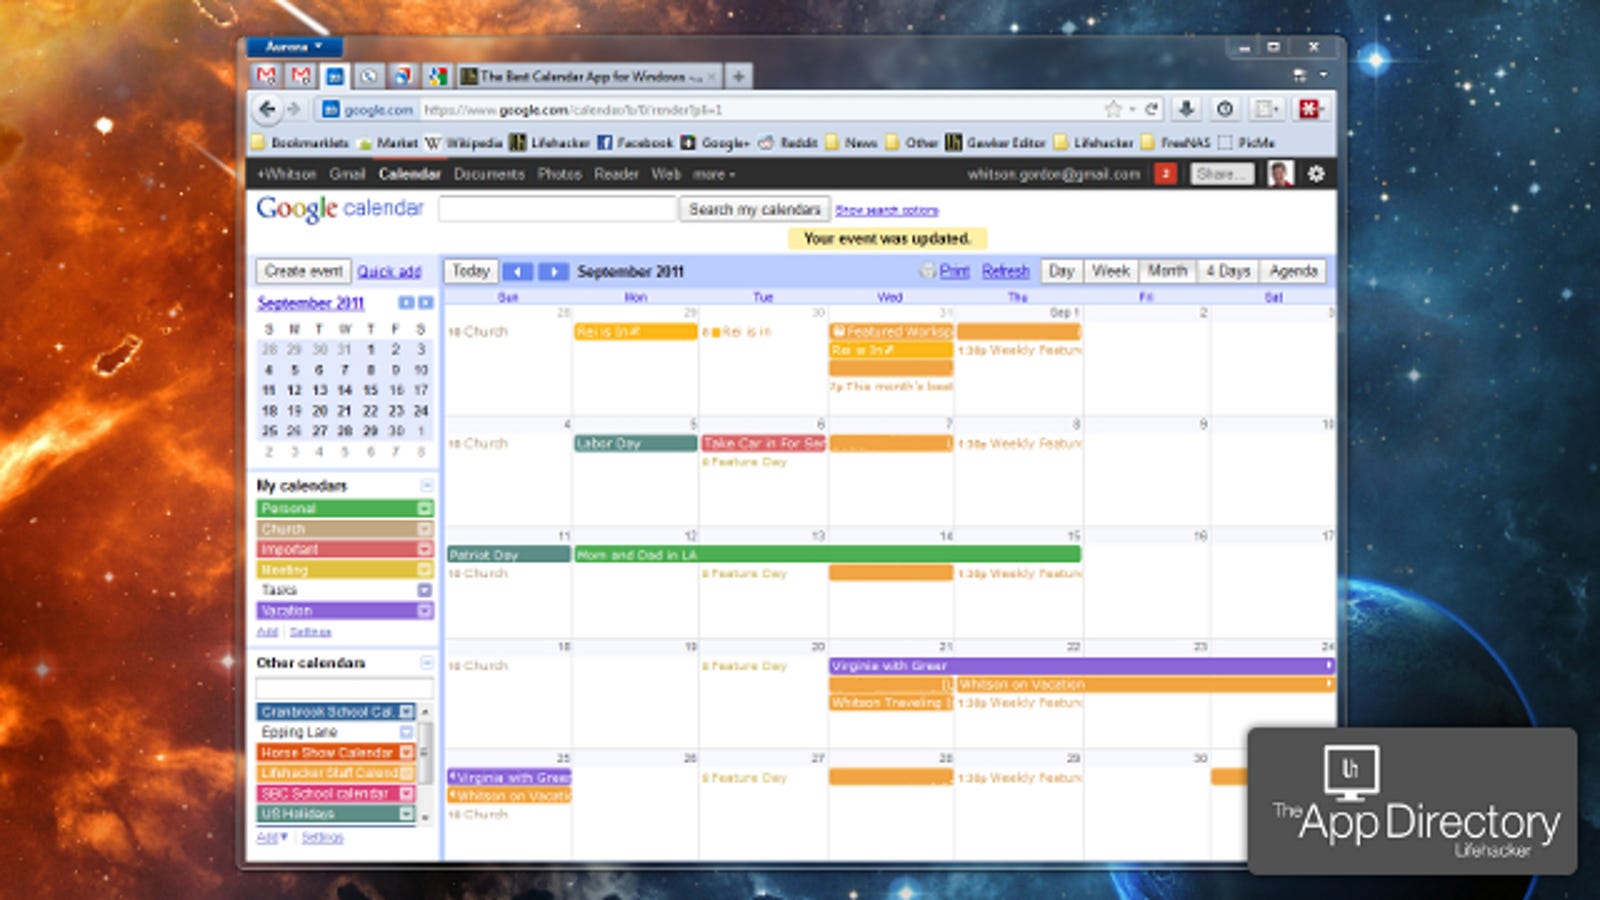Open dropdown arrow for Lifehacker Staff calendar
Image resolution: width=1600 pixels, height=900 pixels.
[407, 773]
